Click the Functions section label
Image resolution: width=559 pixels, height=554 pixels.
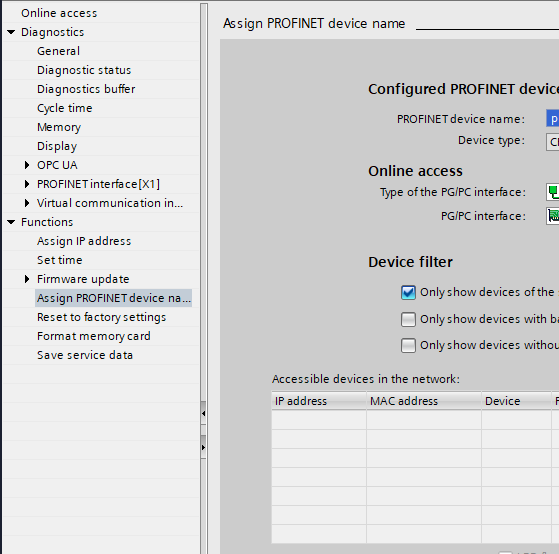pyautogui.click(x=47, y=222)
